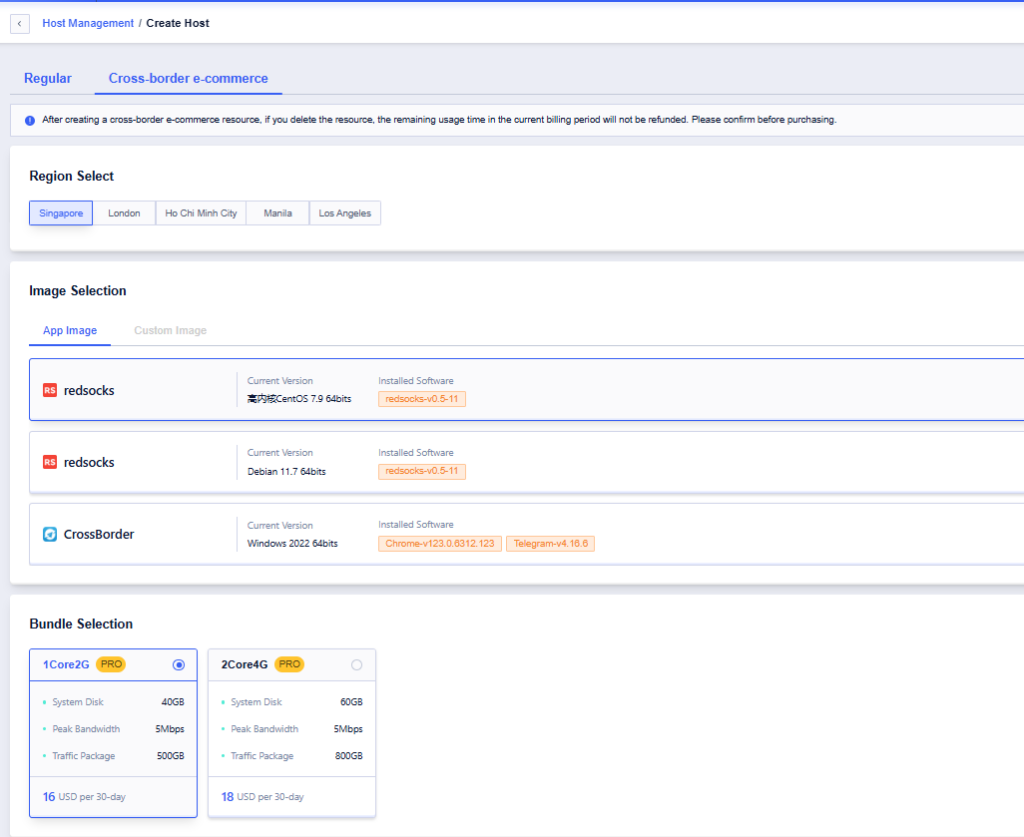Select the 2Core4G bundle radio button

(x=357, y=665)
